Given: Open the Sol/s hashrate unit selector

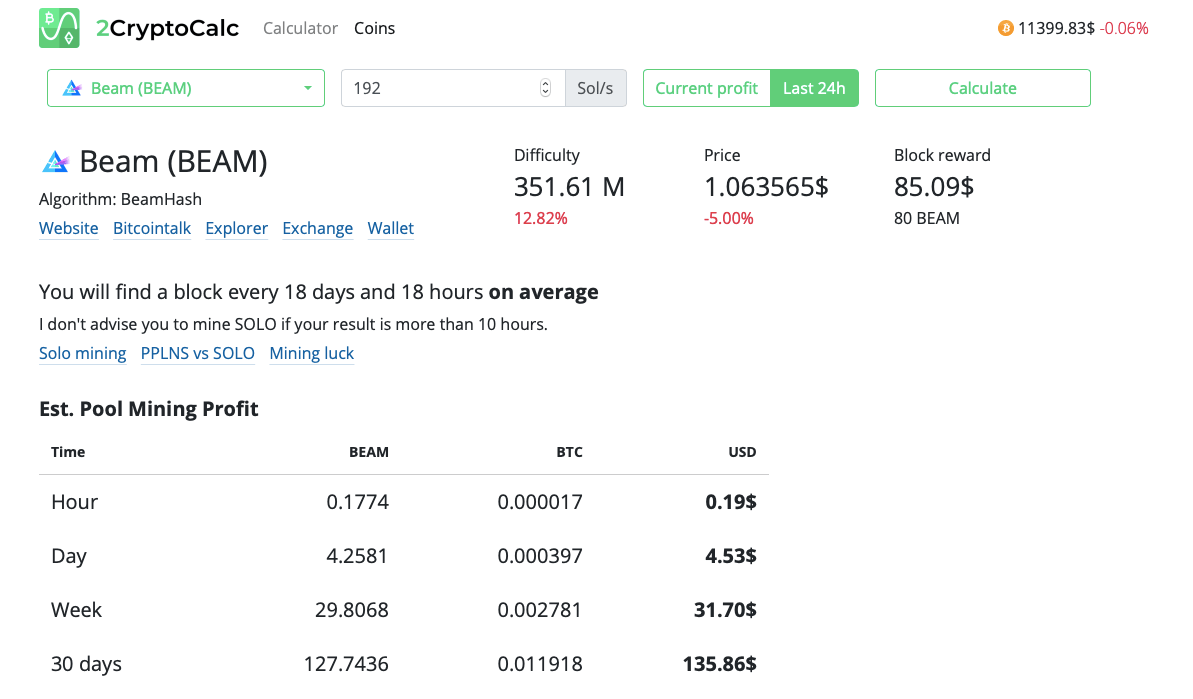Looking at the screenshot, I should [595, 88].
